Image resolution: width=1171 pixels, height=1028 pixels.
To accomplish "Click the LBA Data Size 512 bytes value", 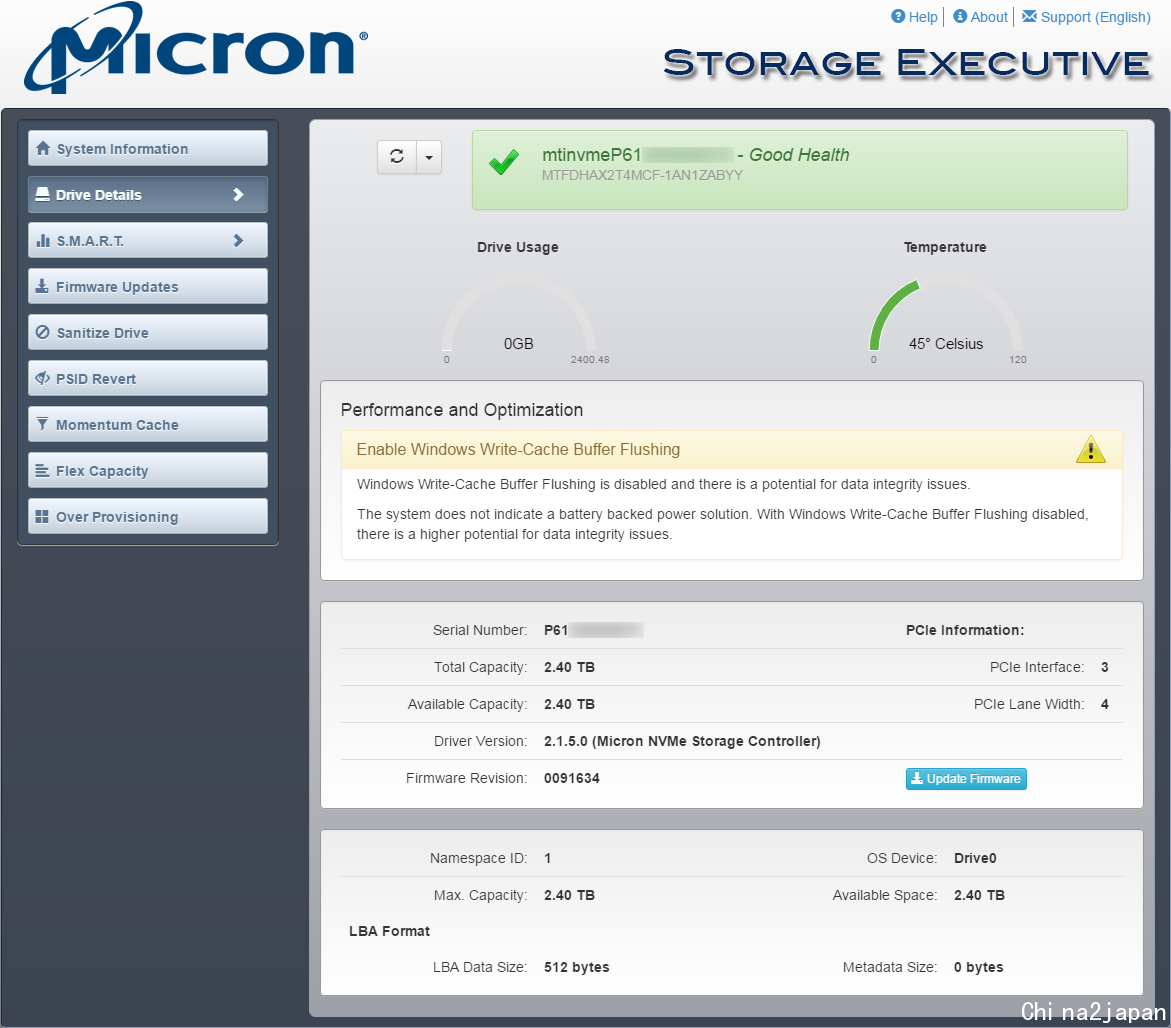I will (577, 967).
